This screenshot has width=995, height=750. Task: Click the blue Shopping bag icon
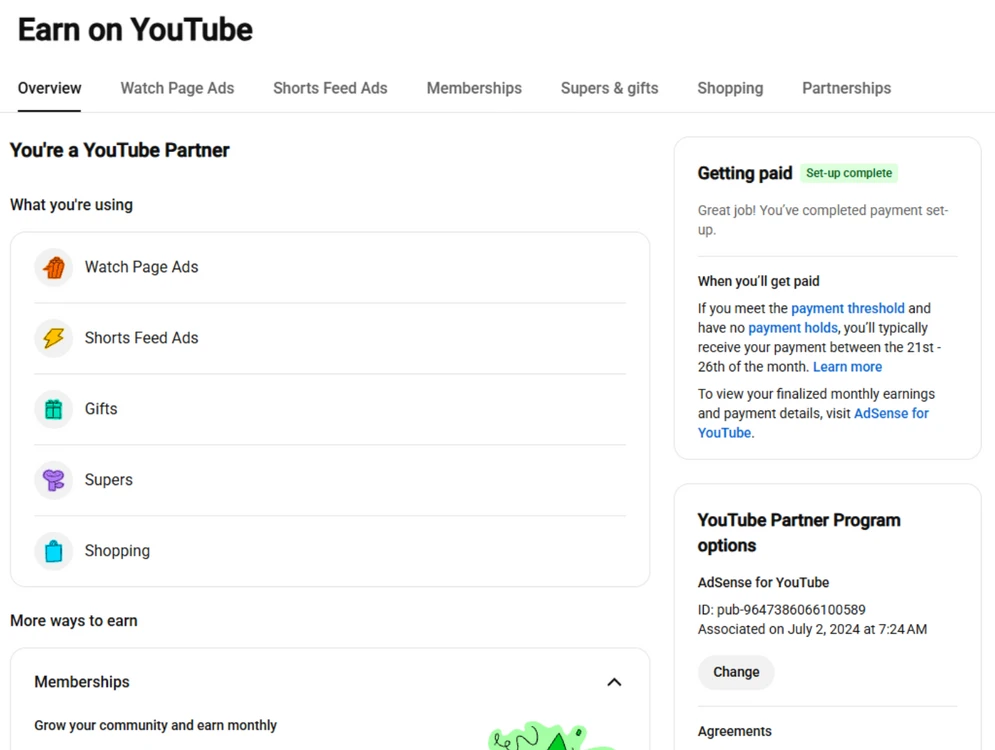54,551
